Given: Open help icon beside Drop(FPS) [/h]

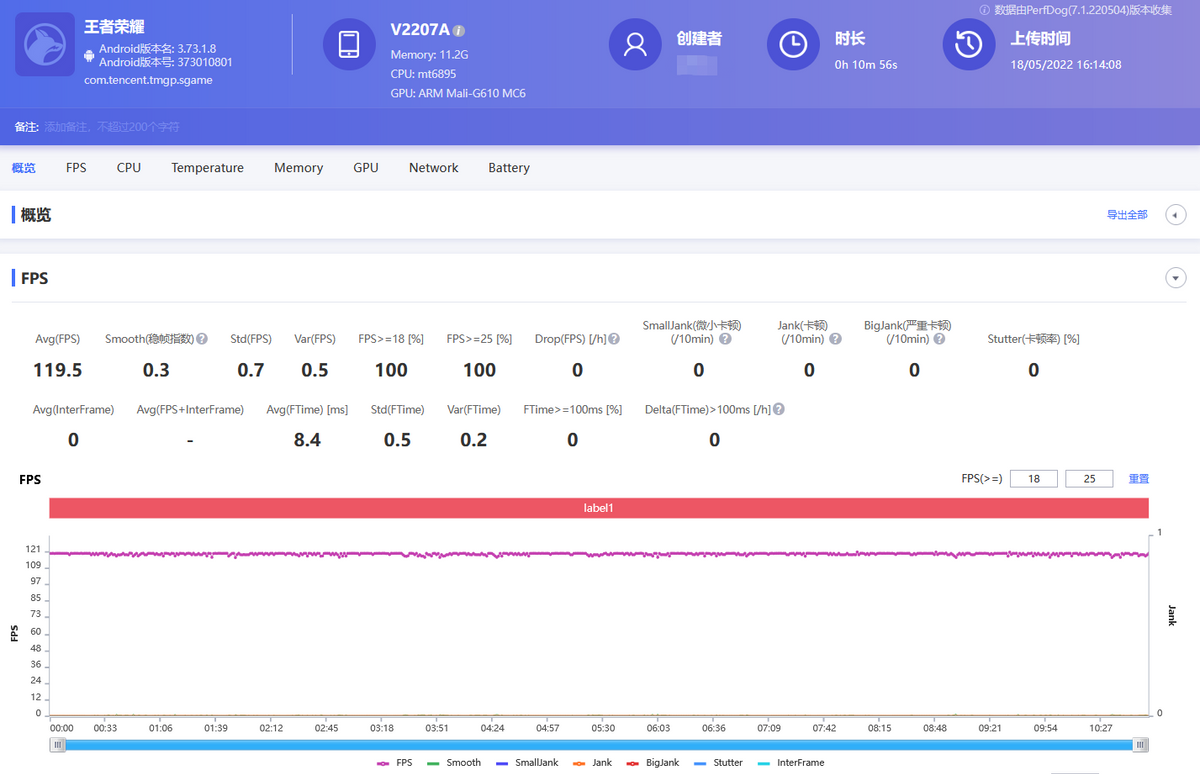Looking at the screenshot, I should [614, 339].
